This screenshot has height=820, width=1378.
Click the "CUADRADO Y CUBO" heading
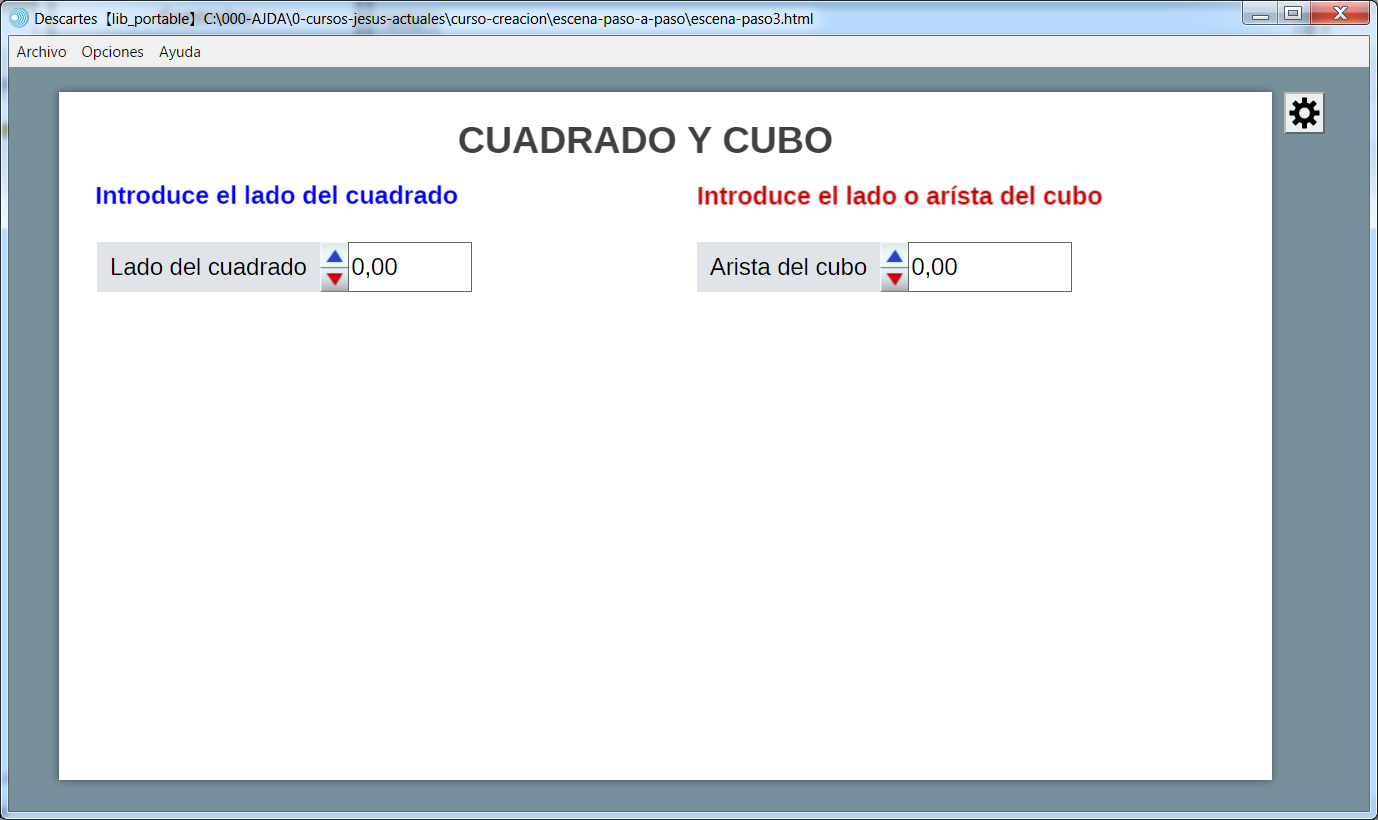click(x=645, y=141)
